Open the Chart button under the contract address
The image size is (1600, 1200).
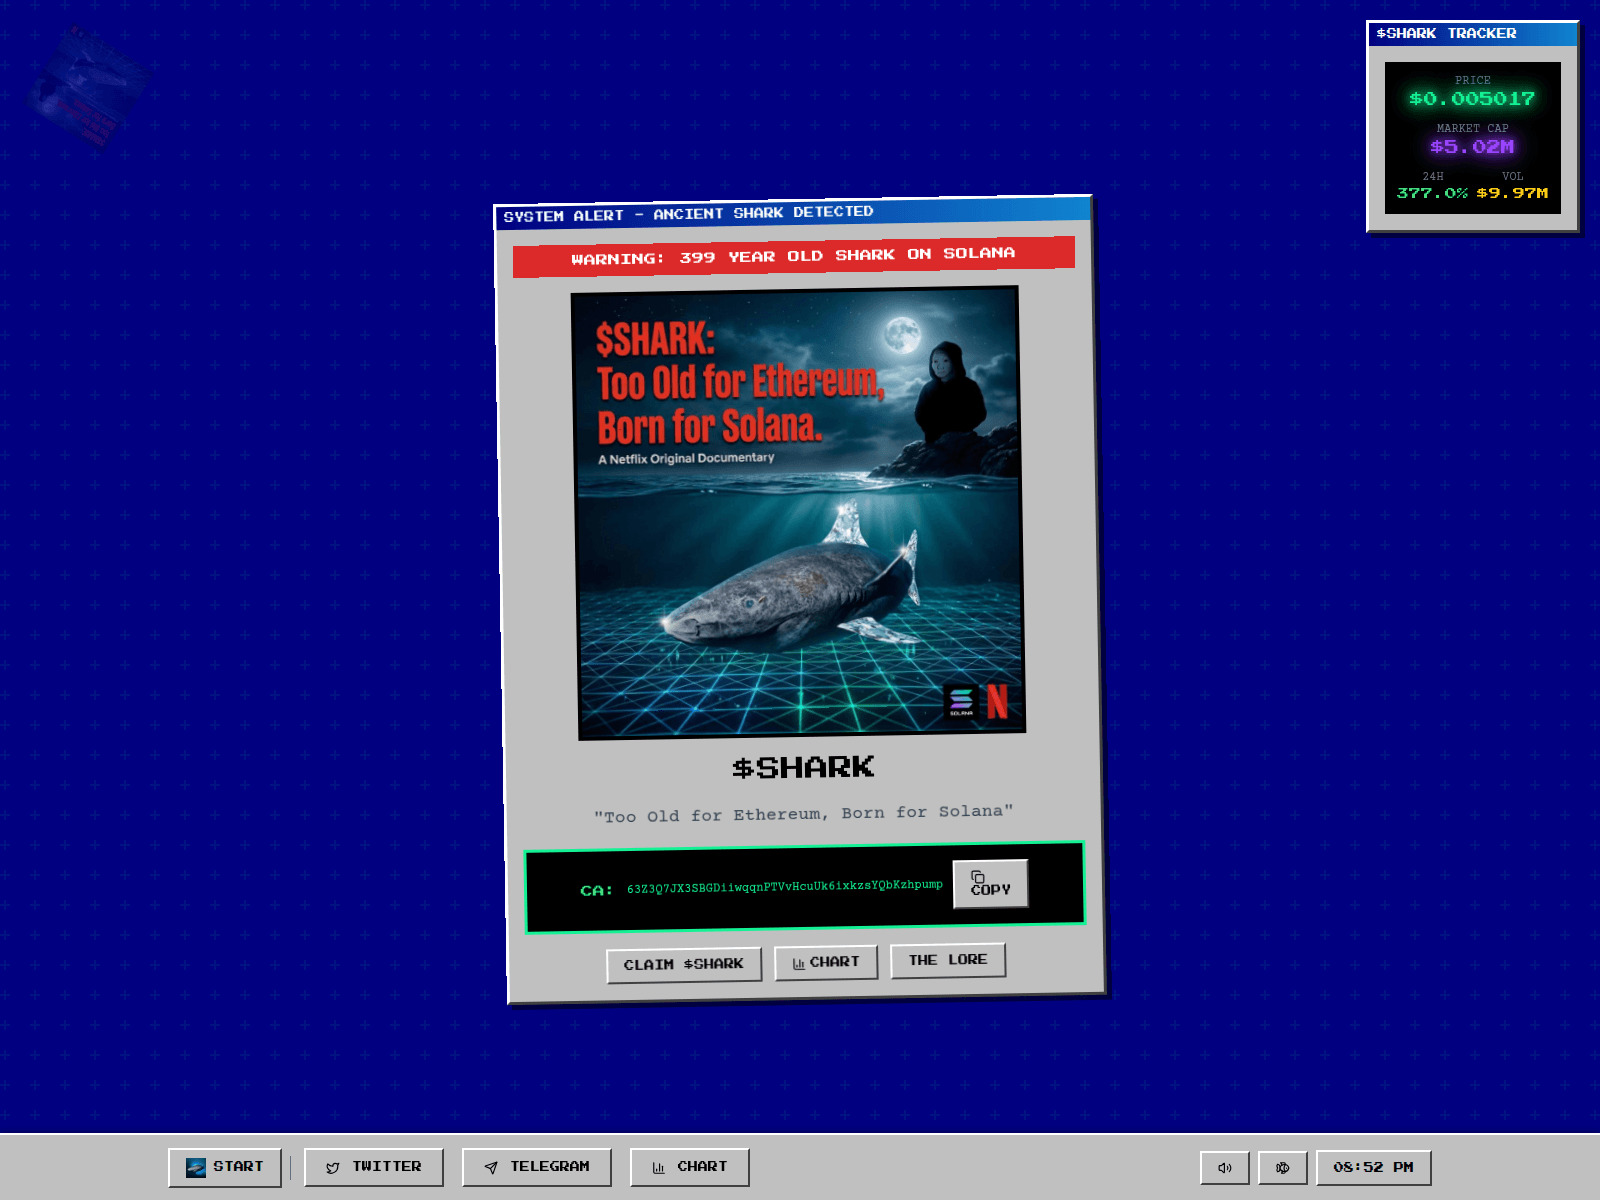[x=826, y=962]
